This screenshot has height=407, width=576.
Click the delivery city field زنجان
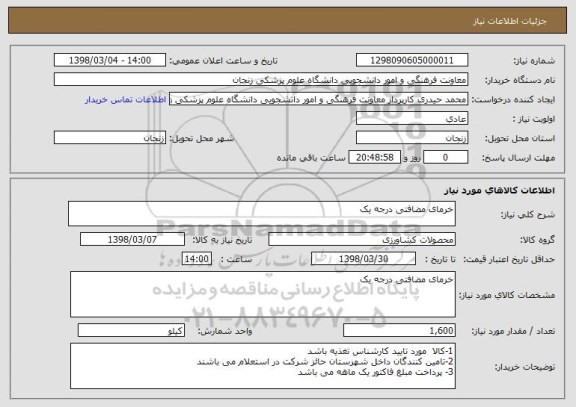tap(110, 138)
